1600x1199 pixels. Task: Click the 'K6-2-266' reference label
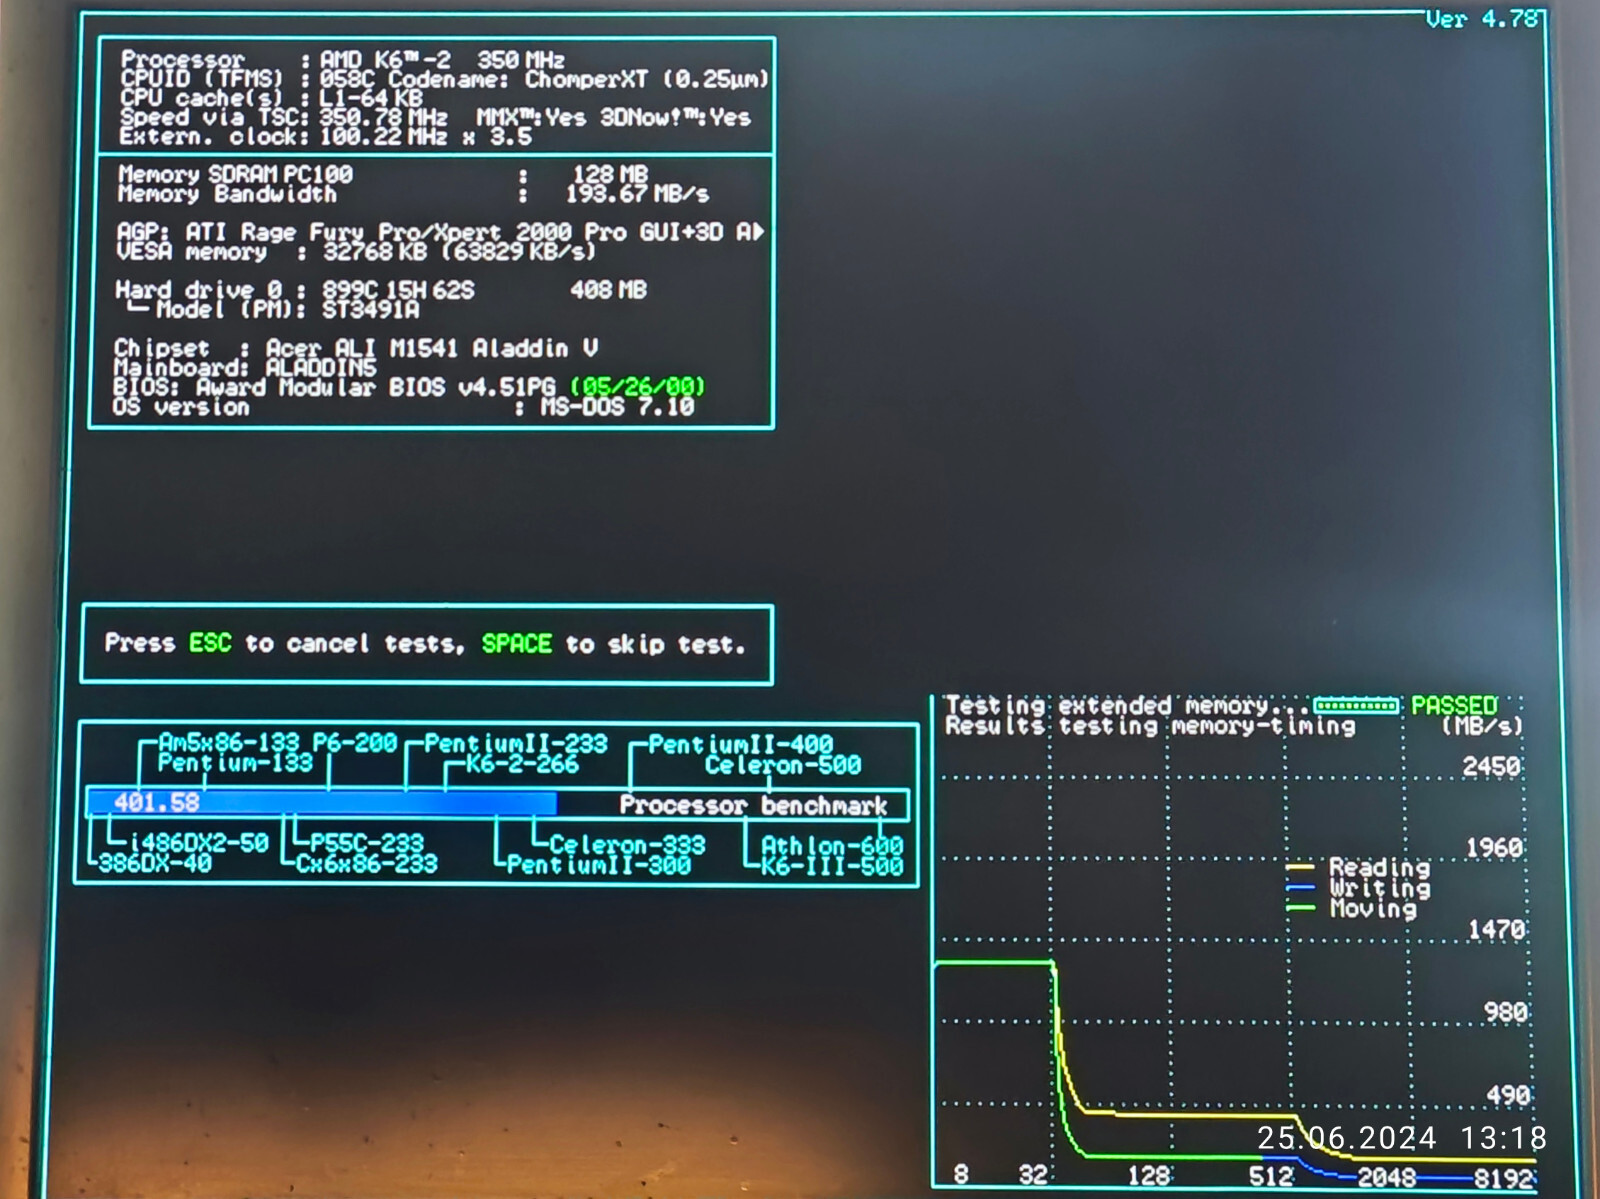coord(525,764)
